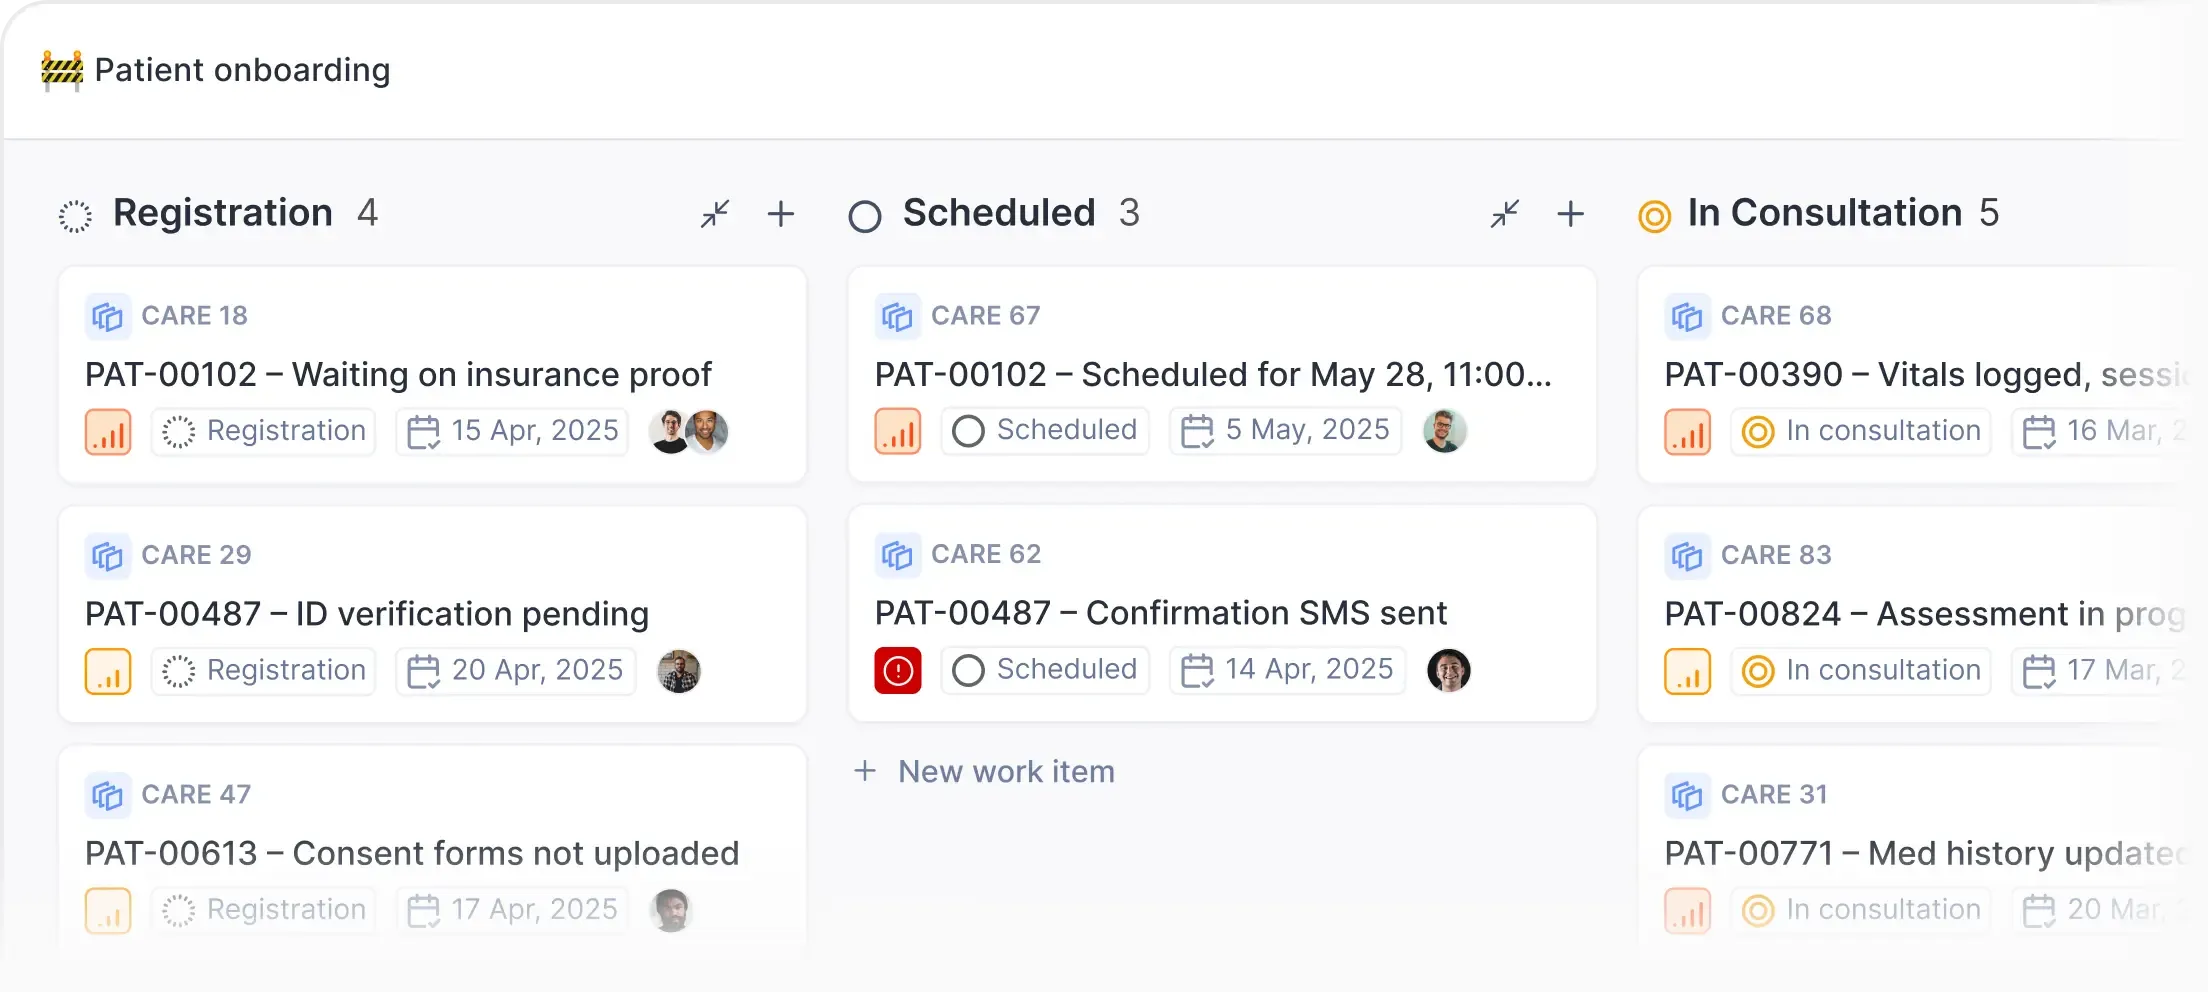Open the In consultation status chip on CARE 68

tap(1859, 431)
